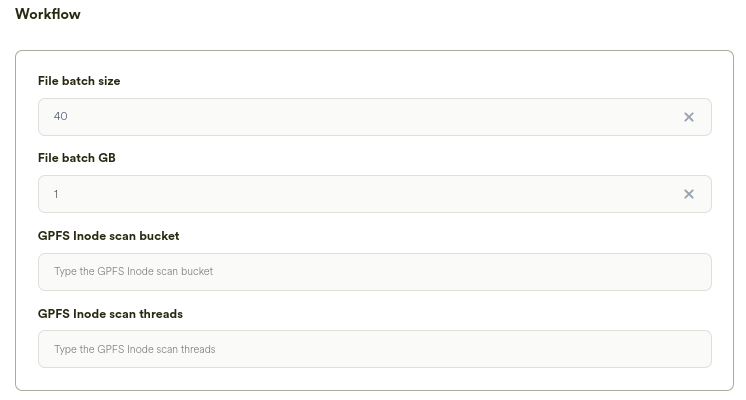746x400 pixels.
Task: Click the "Type the GPFS Inode scan threads" placeholder
Action: point(134,349)
